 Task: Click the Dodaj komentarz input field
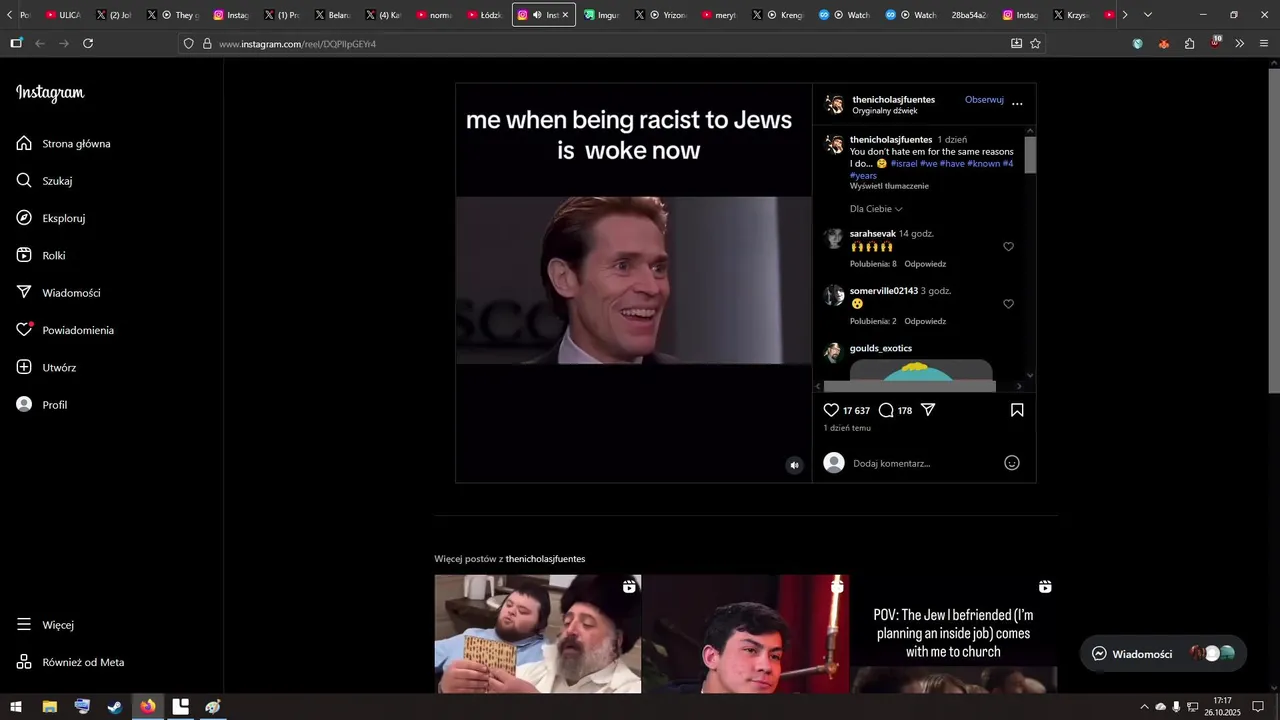pyautogui.click(x=923, y=463)
